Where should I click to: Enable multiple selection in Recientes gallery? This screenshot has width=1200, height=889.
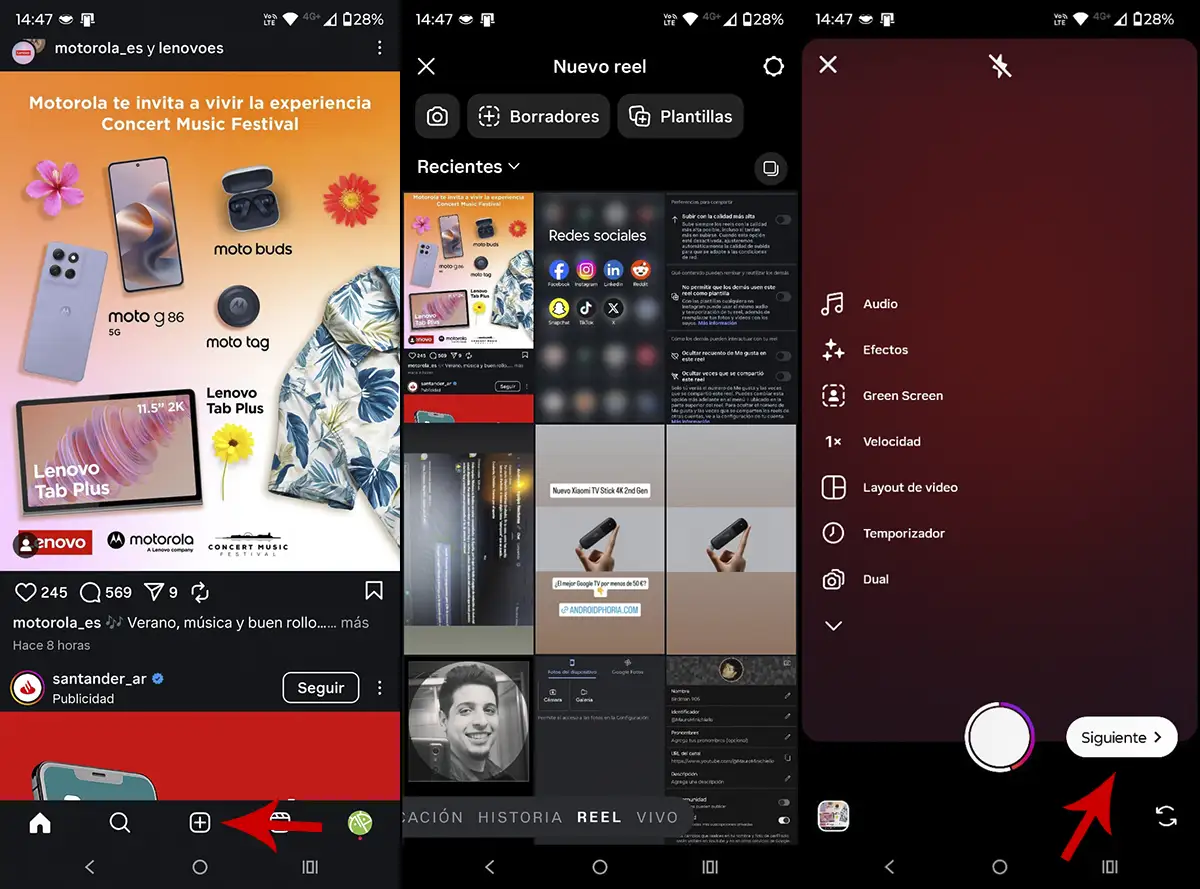(x=771, y=168)
